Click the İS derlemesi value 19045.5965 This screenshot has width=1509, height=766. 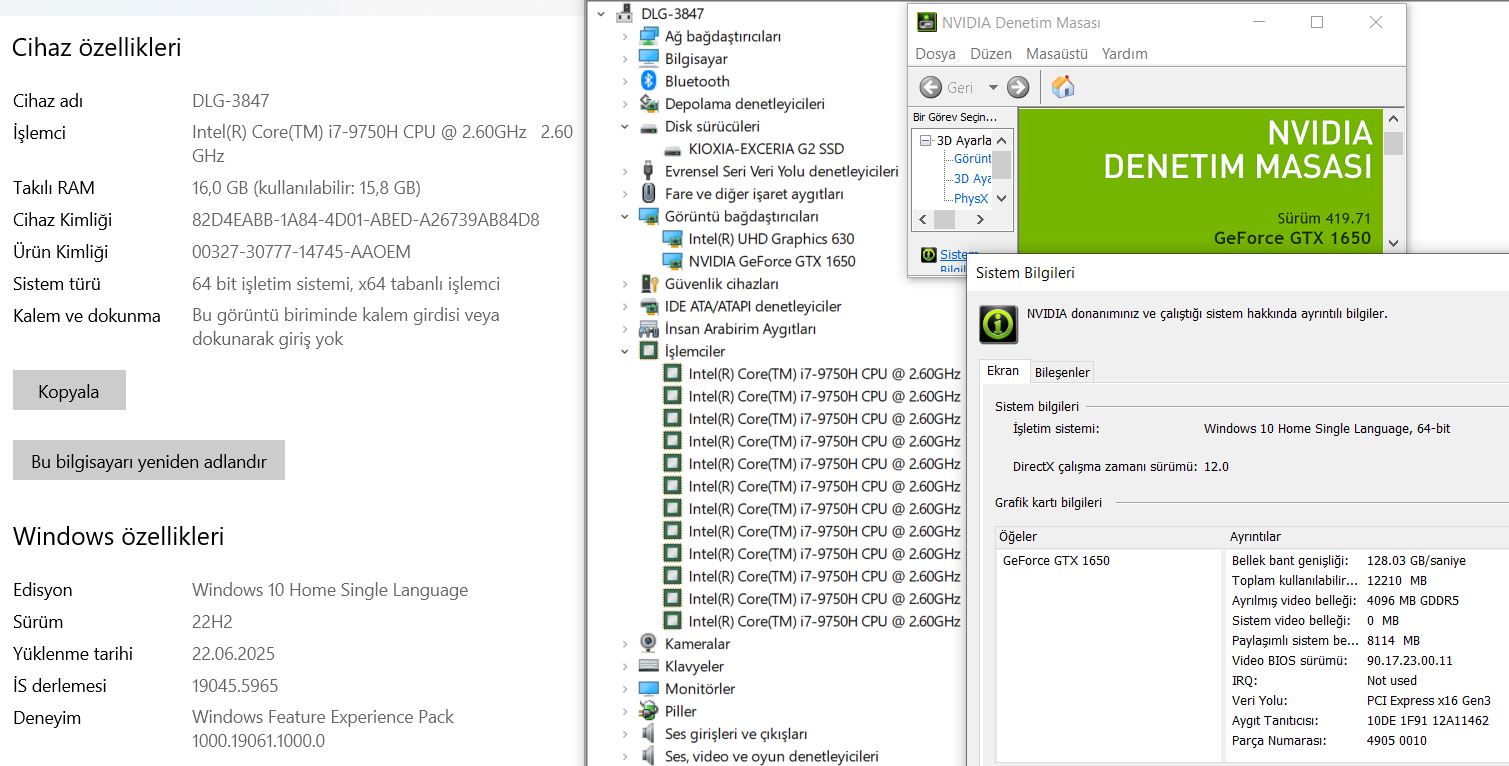pyautogui.click(x=235, y=686)
